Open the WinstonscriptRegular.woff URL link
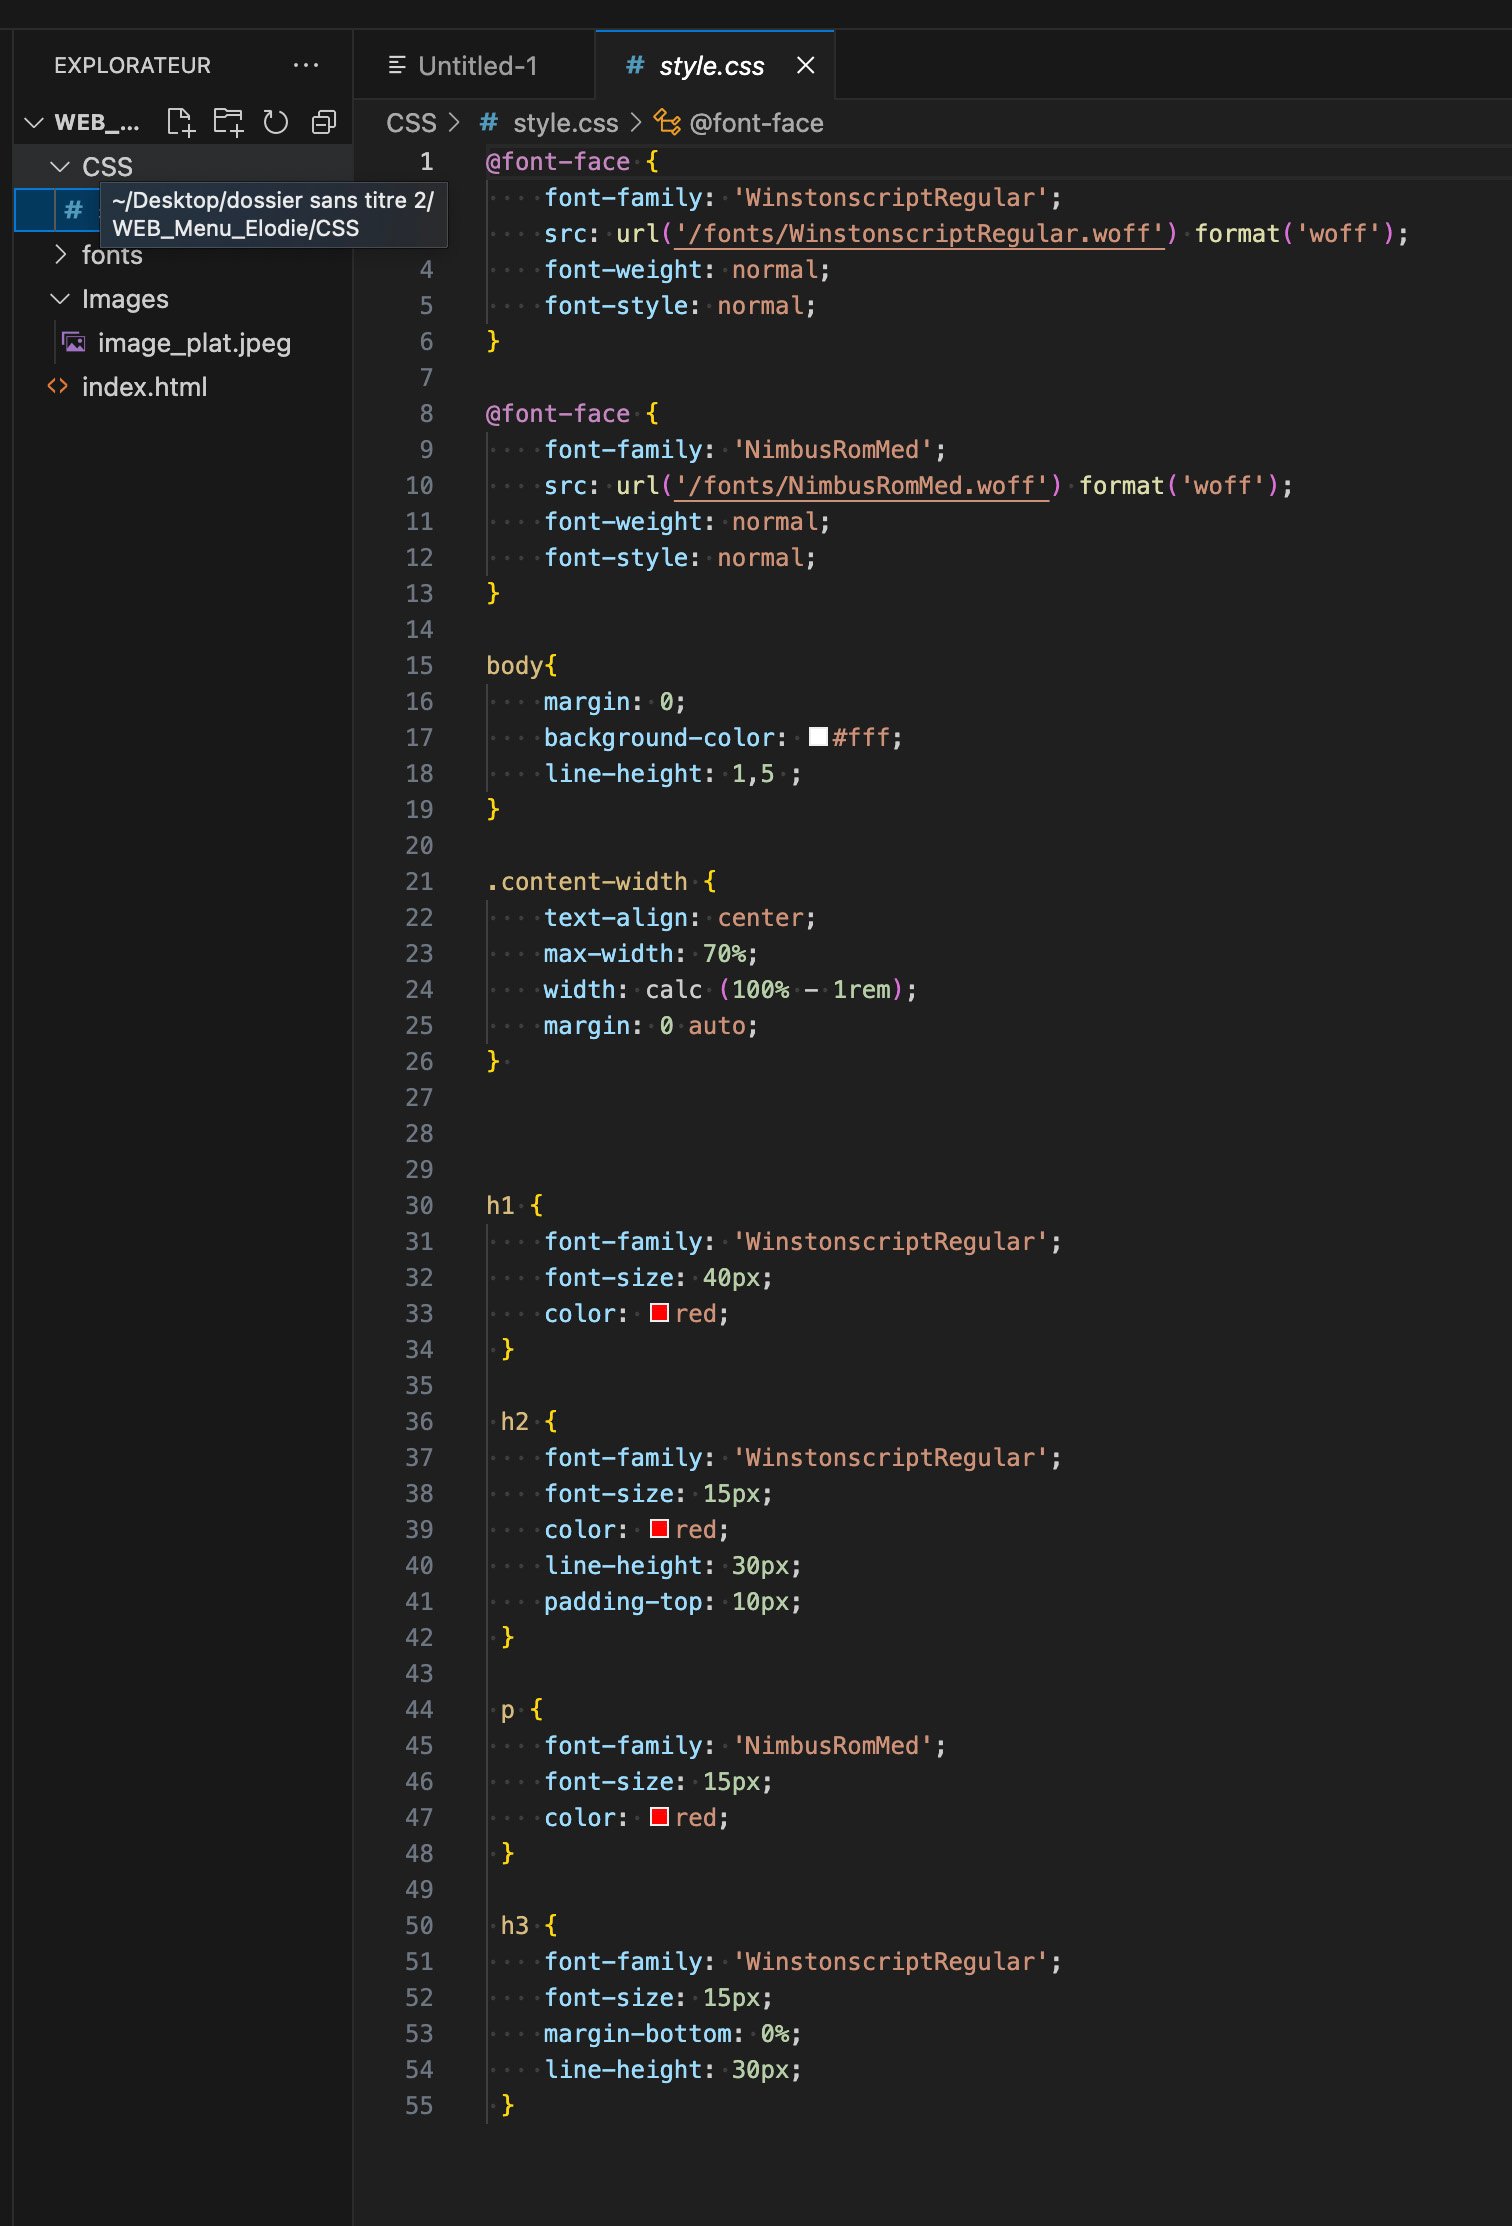The width and height of the screenshot is (1512, 2226). pos(919,233)
